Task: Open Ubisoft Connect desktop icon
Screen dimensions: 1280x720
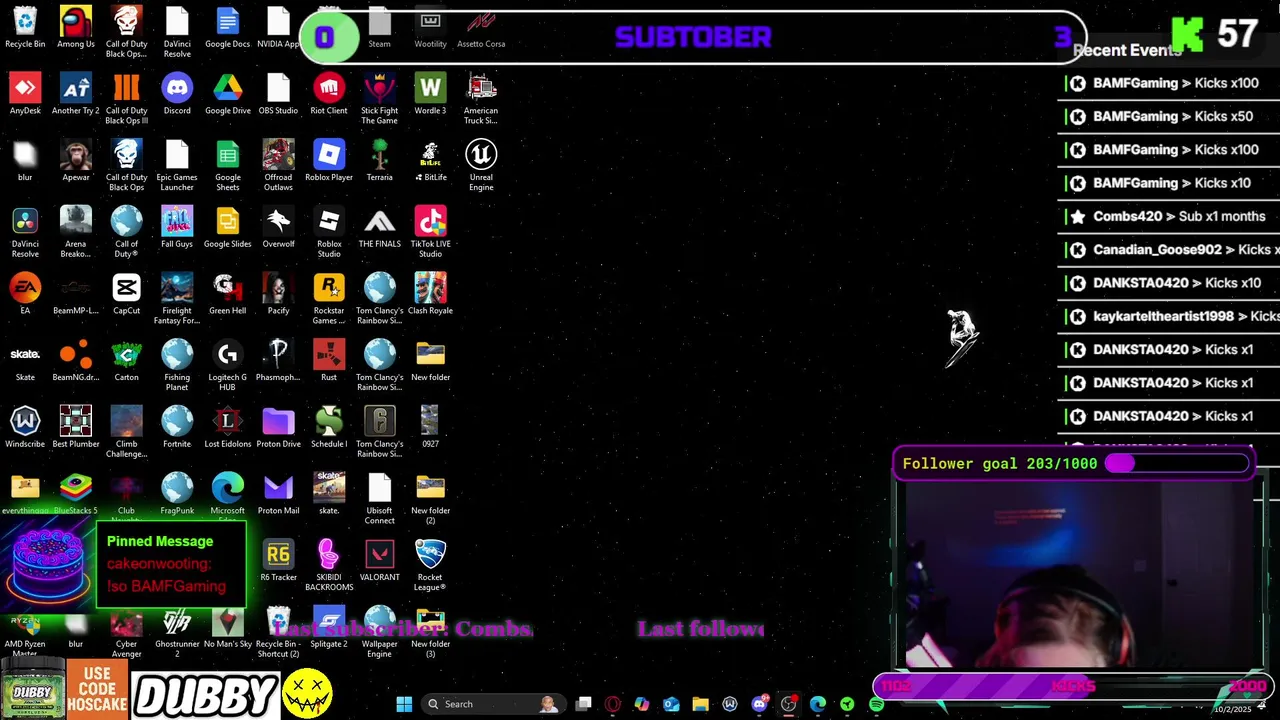Action: 379,499
